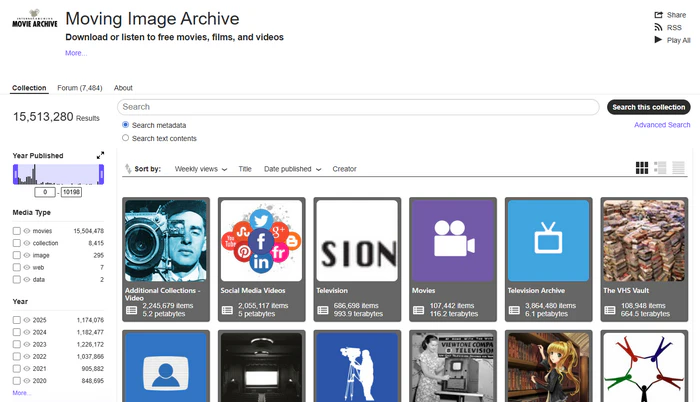700x402 pixels.
Task: Open the About tab
Action: (123, 88)
